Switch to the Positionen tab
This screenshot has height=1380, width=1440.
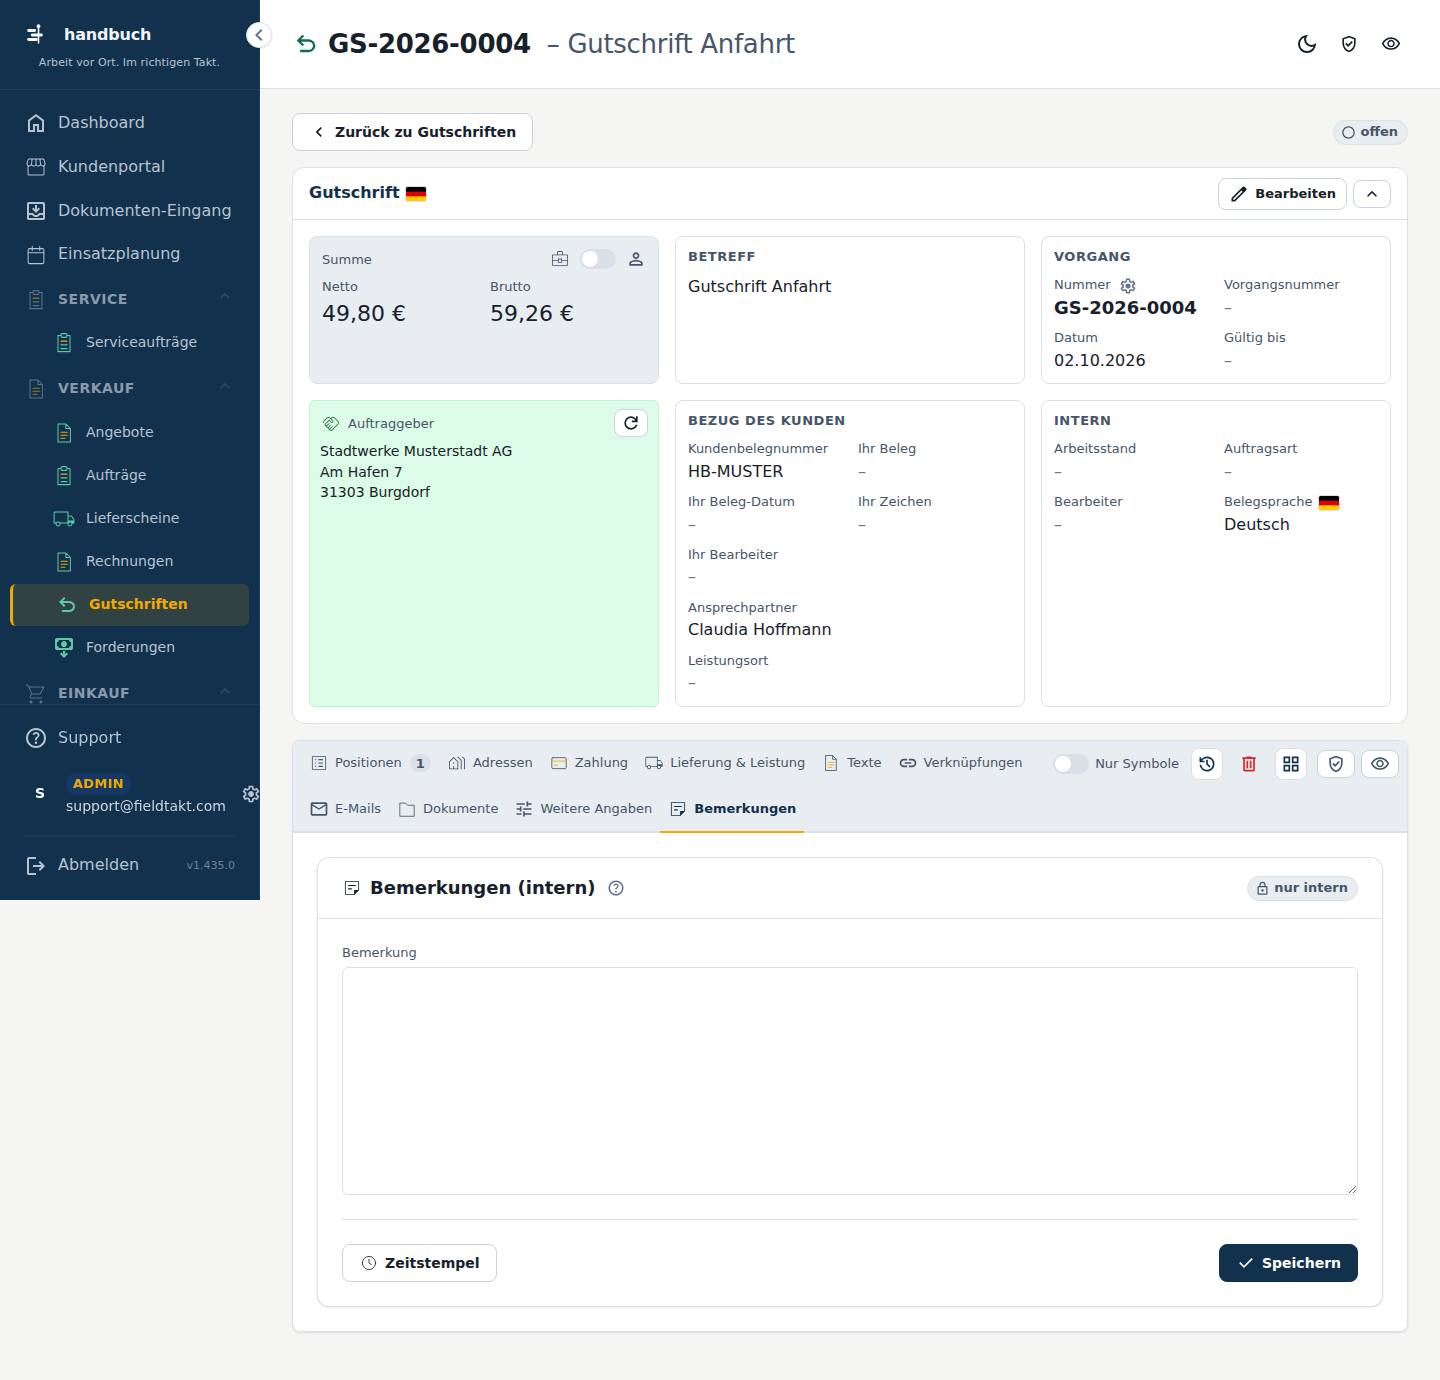click(x=369, y=763)
